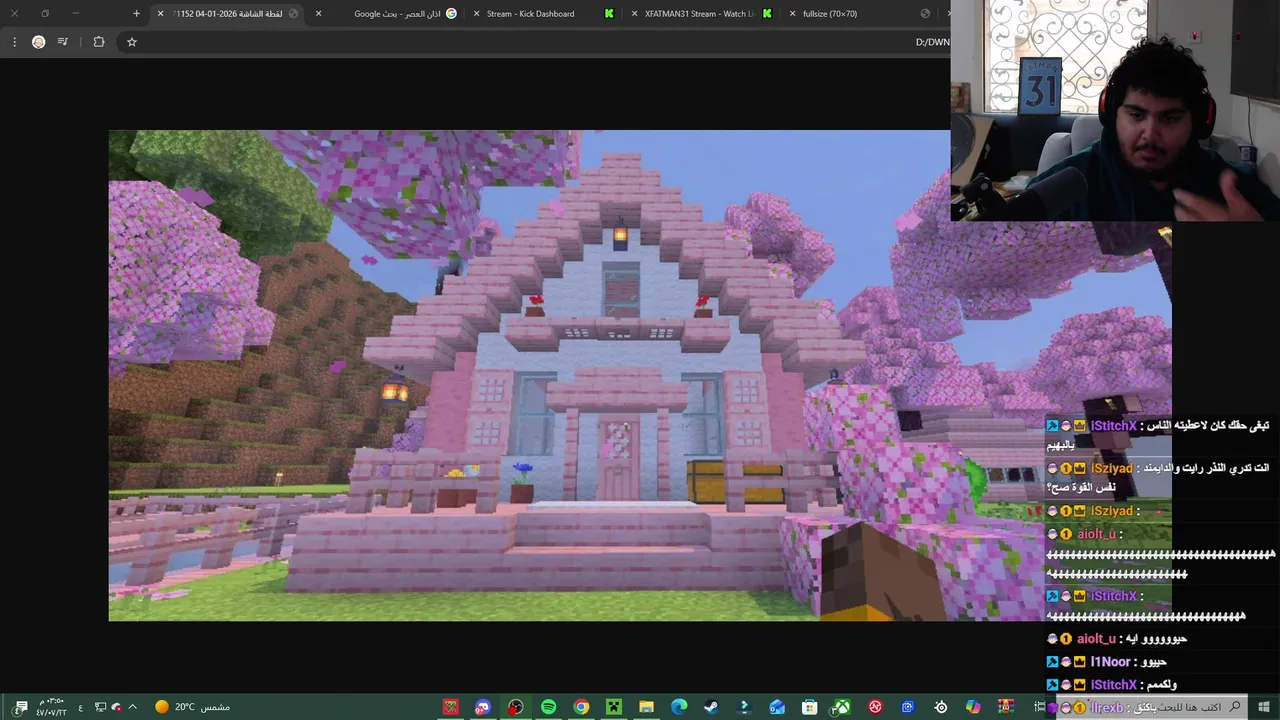This screenshot has height=720, width=1280.
Task: Open Outlook mail icon in taskbar
Action: pos(777,707)
